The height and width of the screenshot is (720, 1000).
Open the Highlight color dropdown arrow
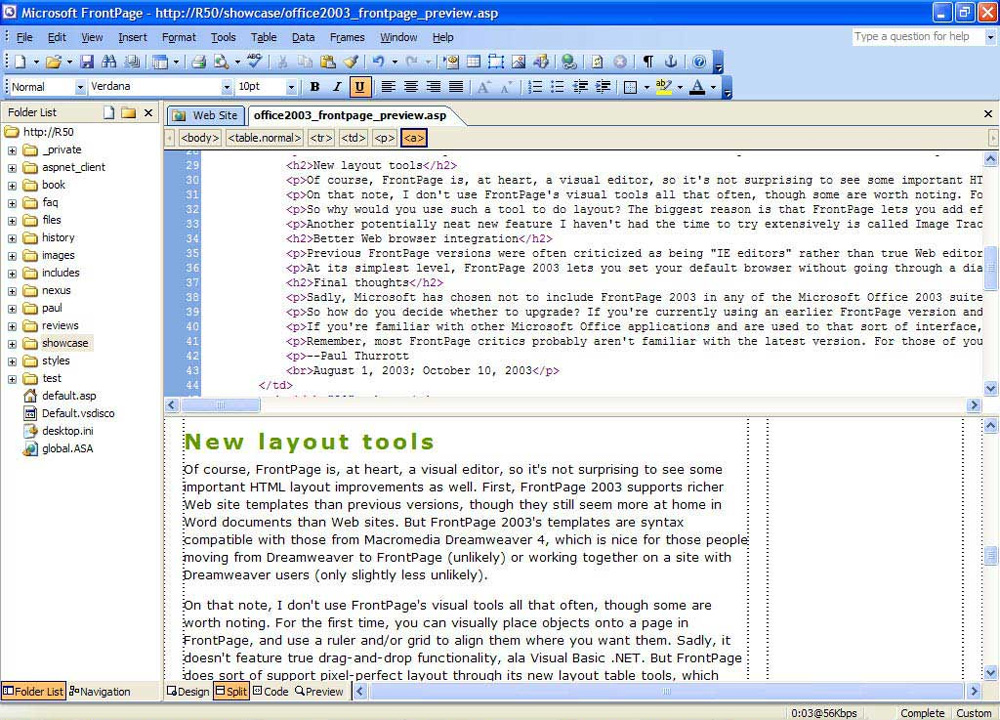tap(680, 87)
